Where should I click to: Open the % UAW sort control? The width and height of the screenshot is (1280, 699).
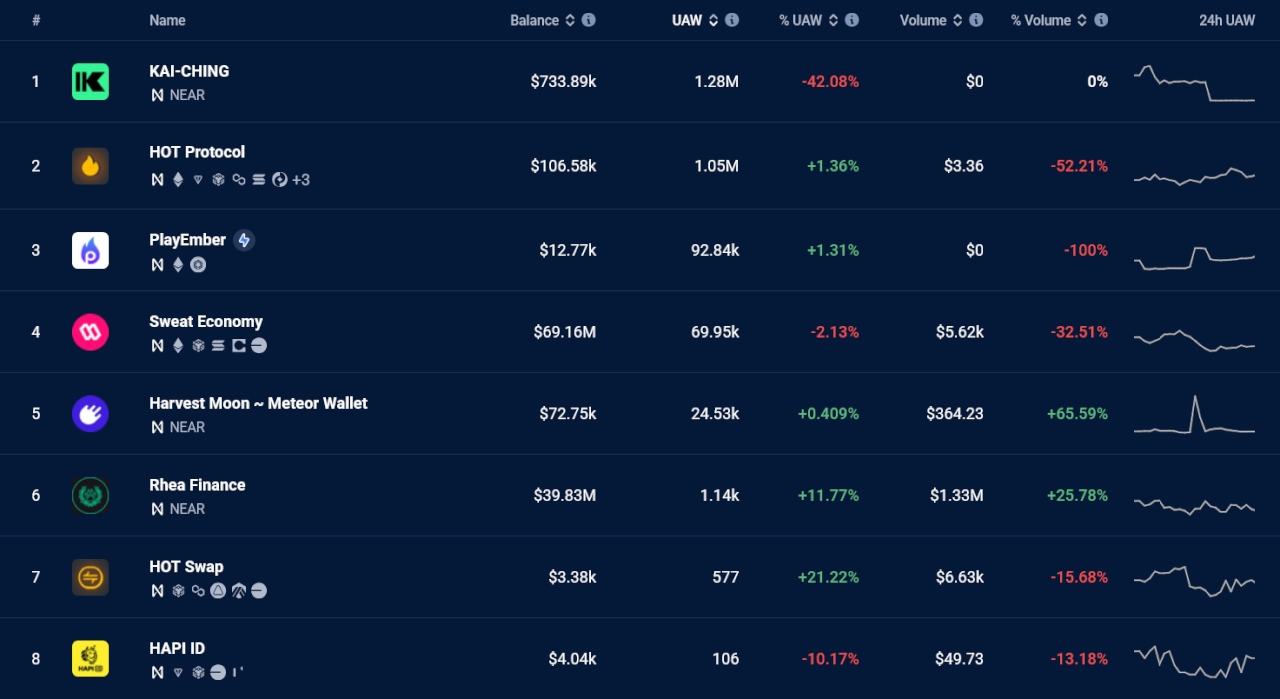tap(835, 20)
